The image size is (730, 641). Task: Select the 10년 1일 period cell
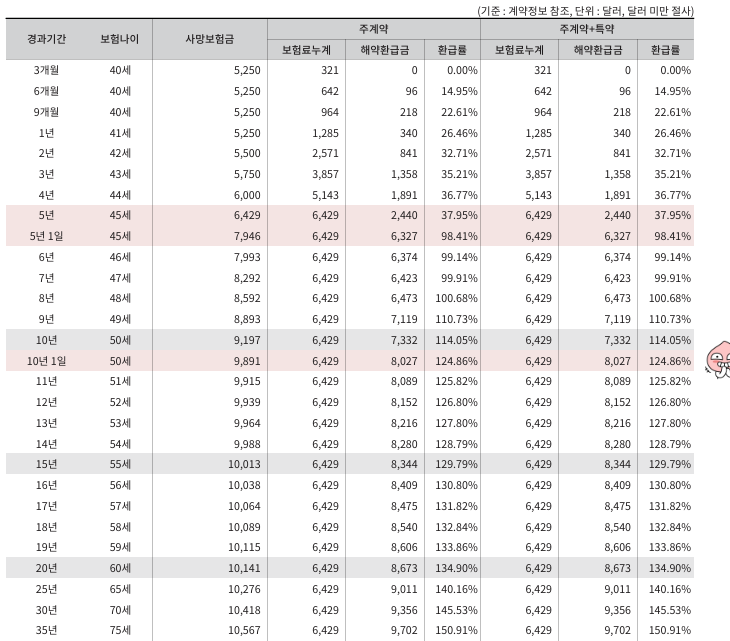click(x=46, y=361)
